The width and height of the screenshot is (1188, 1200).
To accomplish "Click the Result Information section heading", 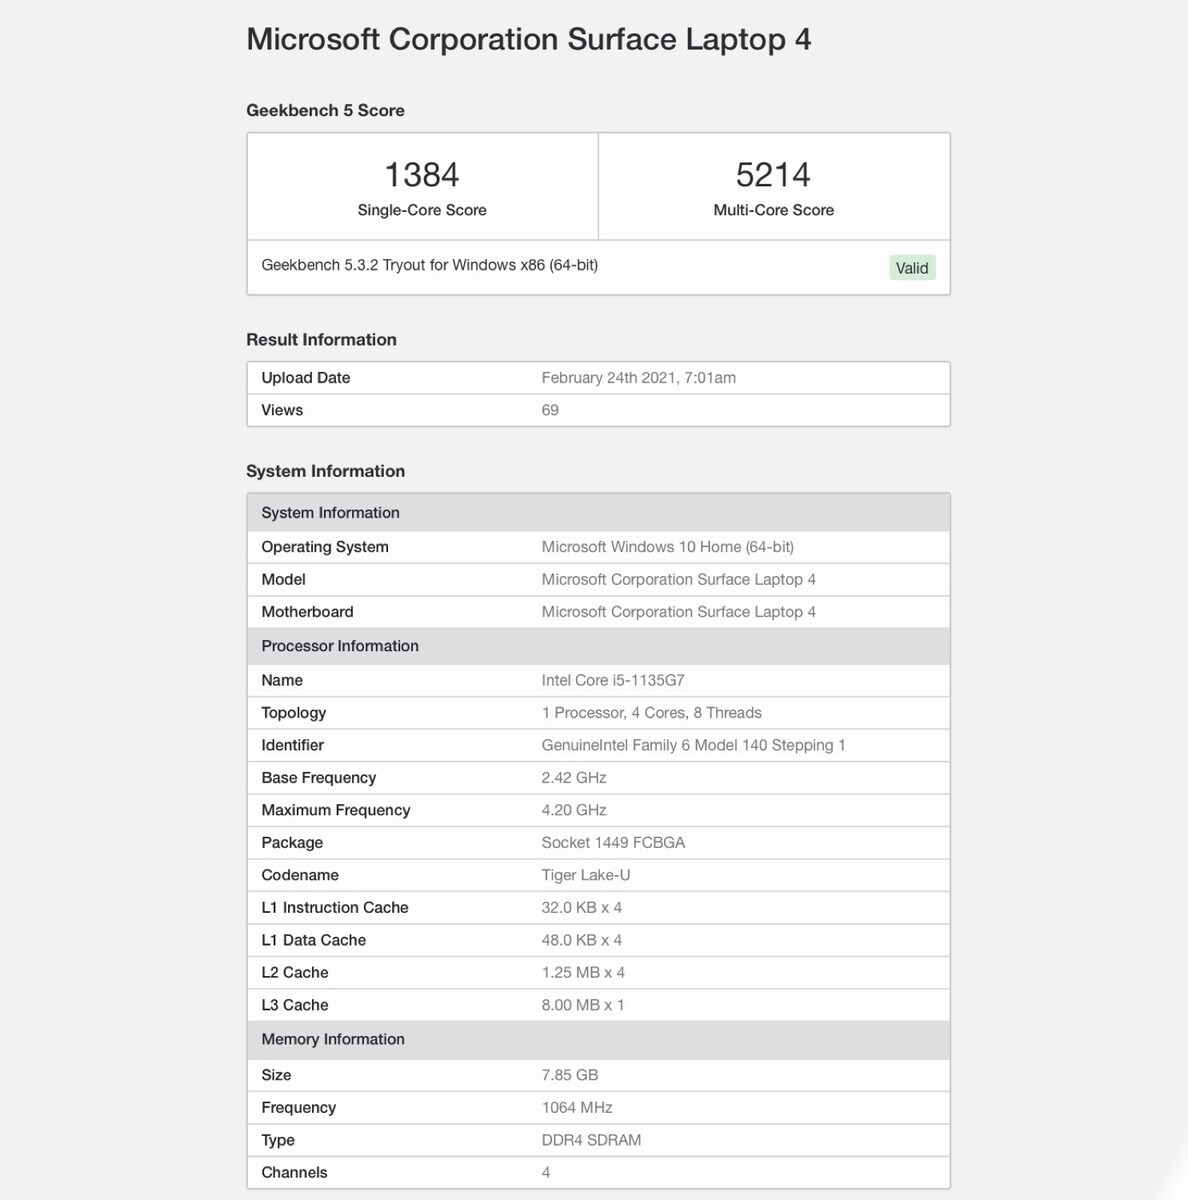I will pos(321,340).
